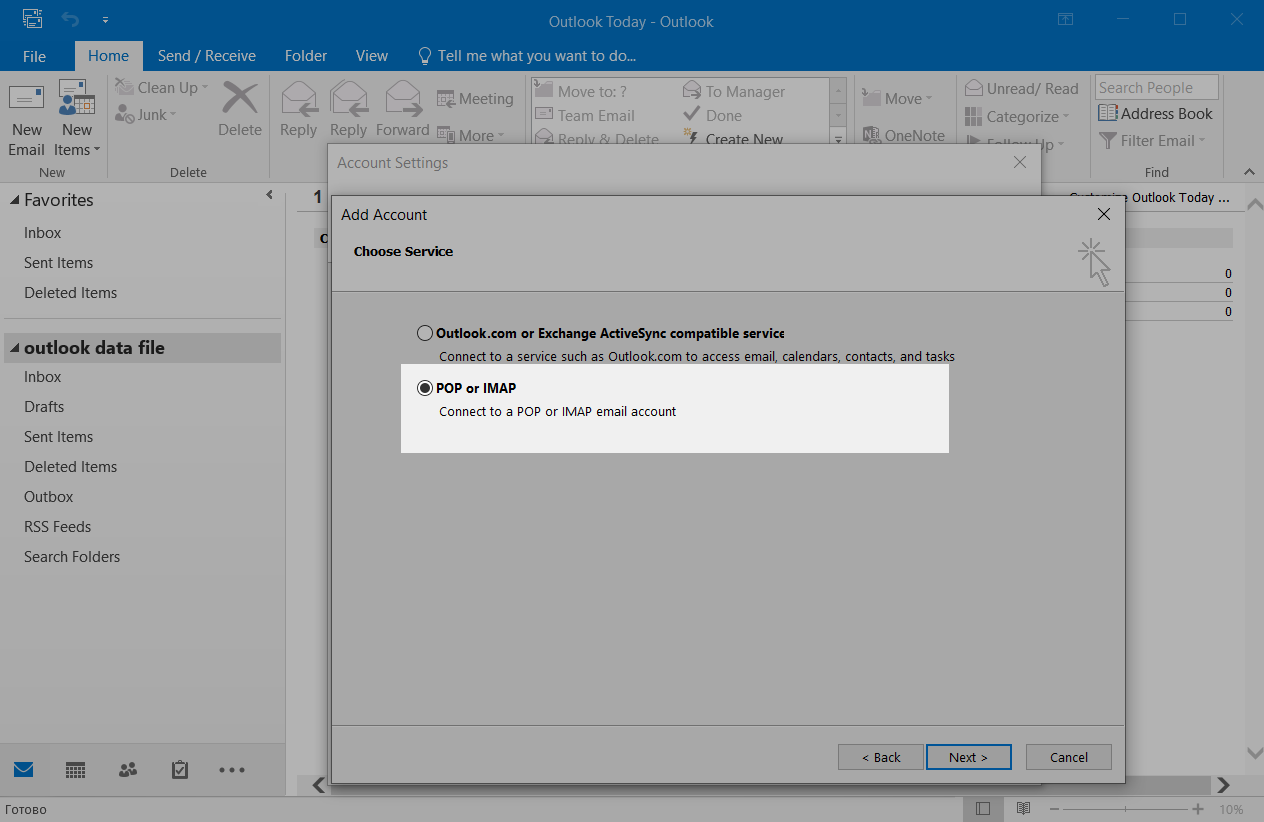Screen dimensions: 1264x822
Task: Open the Send / Receive tab
Action: coord(207,56)
